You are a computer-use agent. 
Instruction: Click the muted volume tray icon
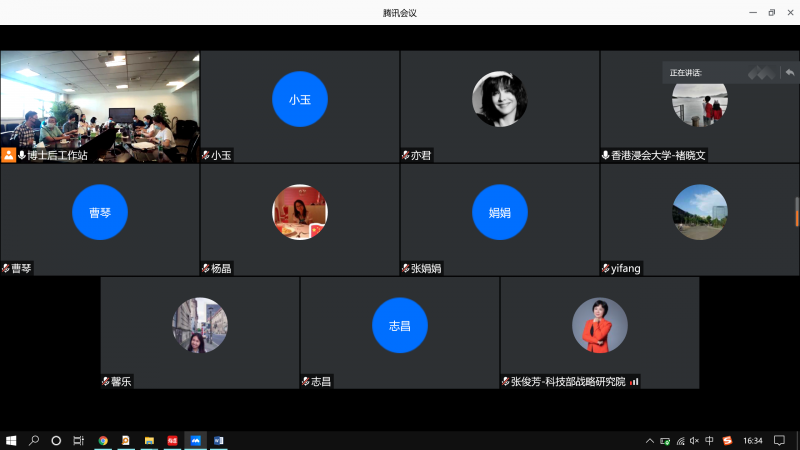[x=694, y=441]
